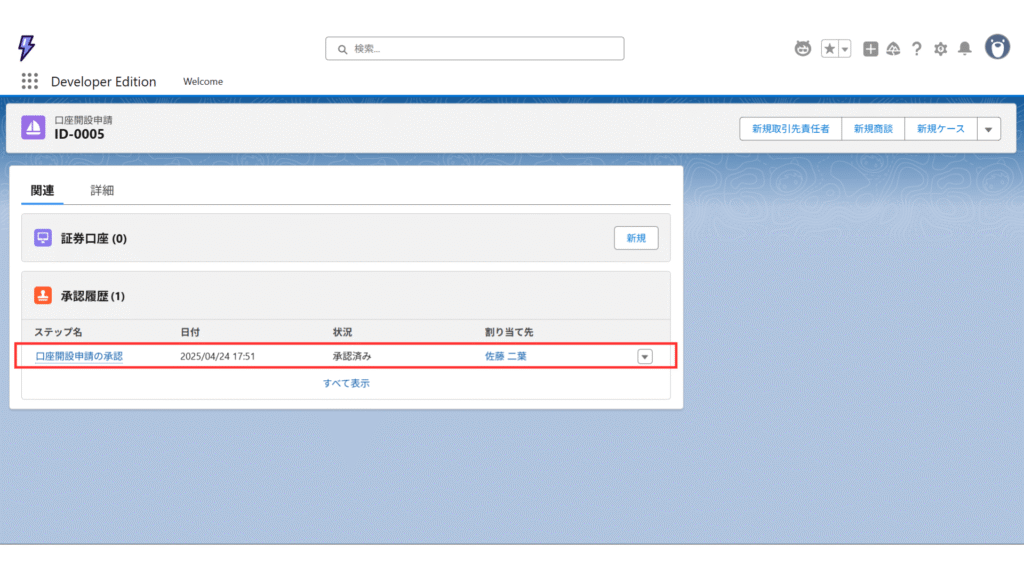
Task: Click the 割り当て先 column header
Action: tap(509, 332)
